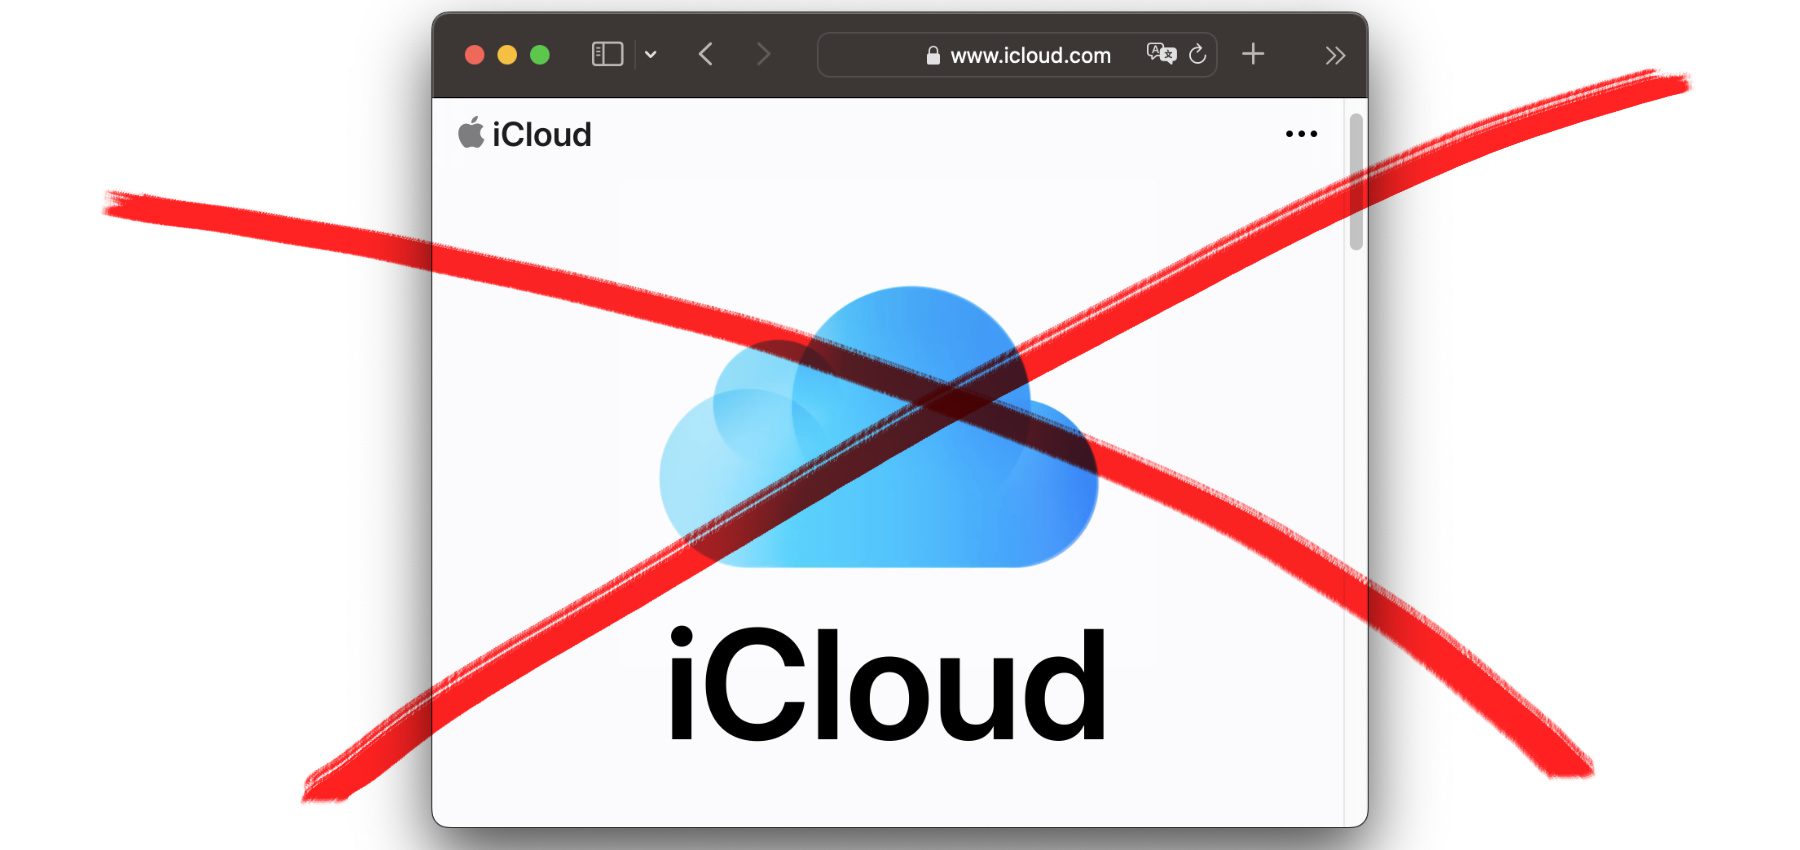Click the lock icon in the address bar
The height and width of the screenshot is (850, 1800).
click(933, 56)
